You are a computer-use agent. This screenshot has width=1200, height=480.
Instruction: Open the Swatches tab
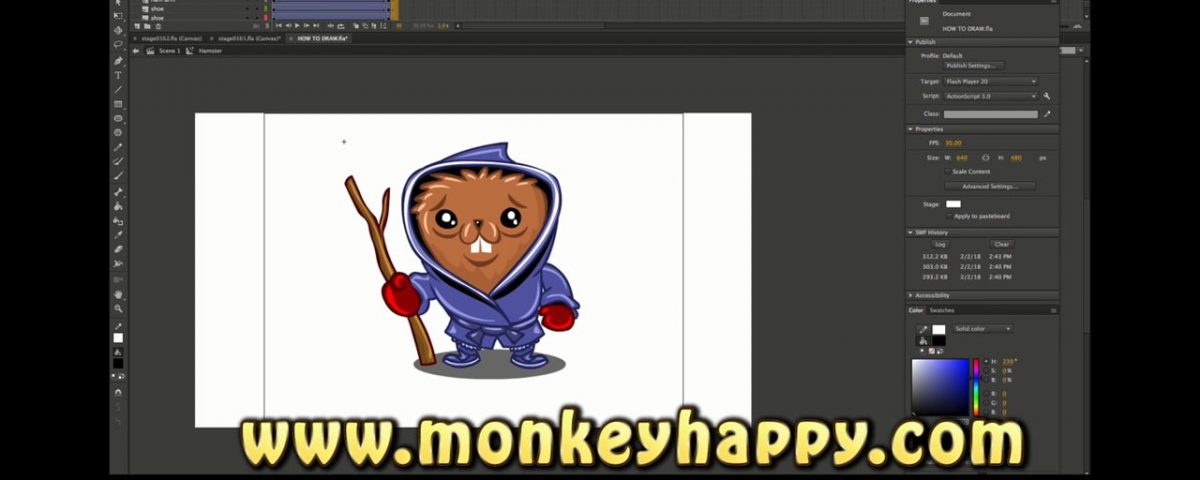tap(942, 310)
